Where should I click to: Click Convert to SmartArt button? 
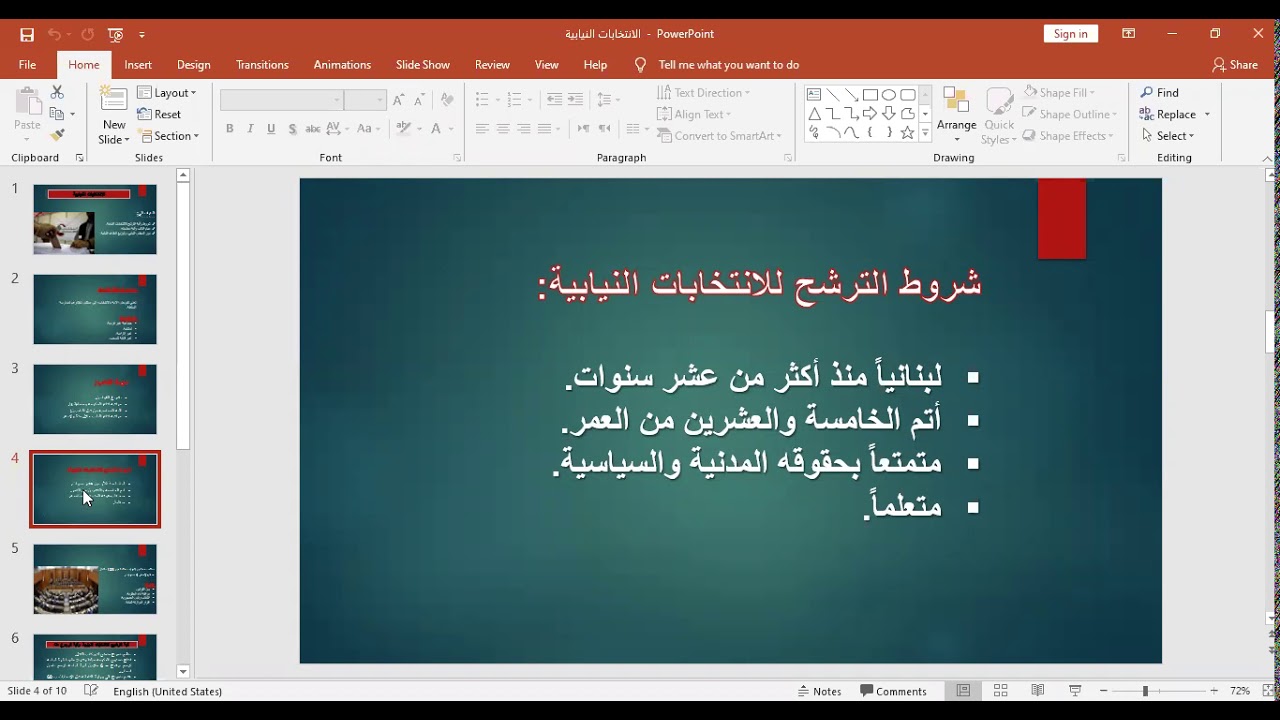[x=718, y=136]
